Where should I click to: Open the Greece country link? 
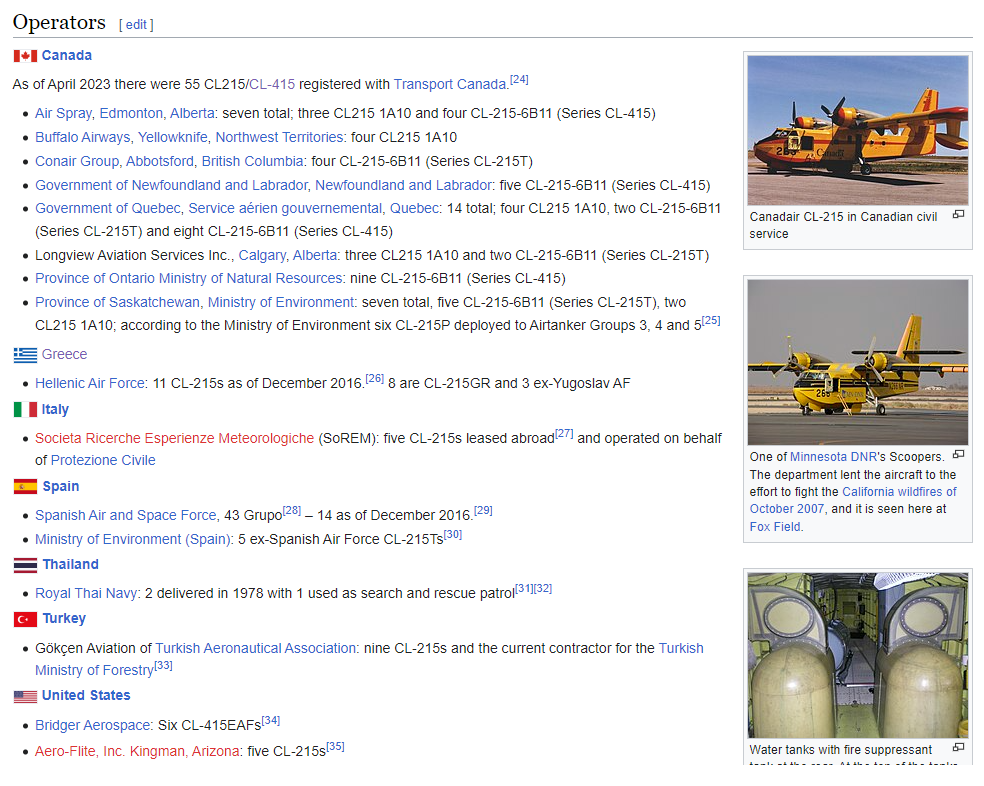click(x=65, y=354)
